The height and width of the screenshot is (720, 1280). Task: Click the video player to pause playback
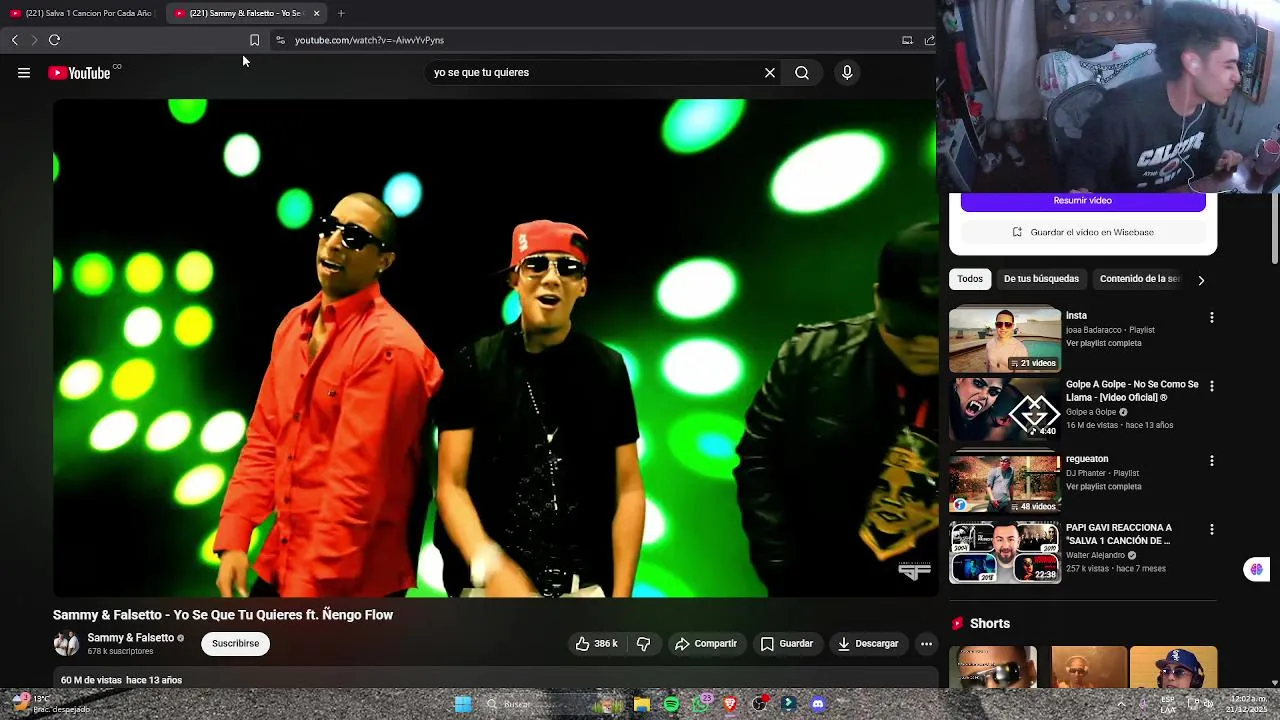[494, 347]
